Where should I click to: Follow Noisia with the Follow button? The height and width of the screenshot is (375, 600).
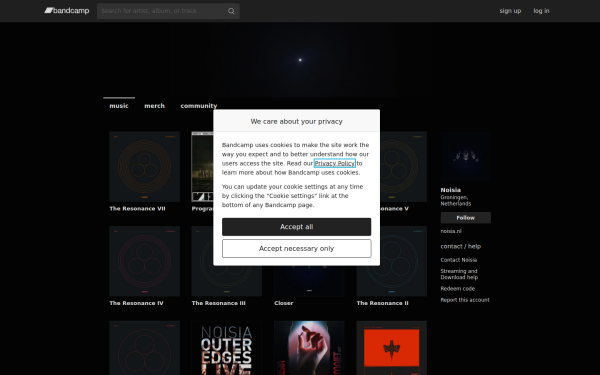(x=465, y=218)
